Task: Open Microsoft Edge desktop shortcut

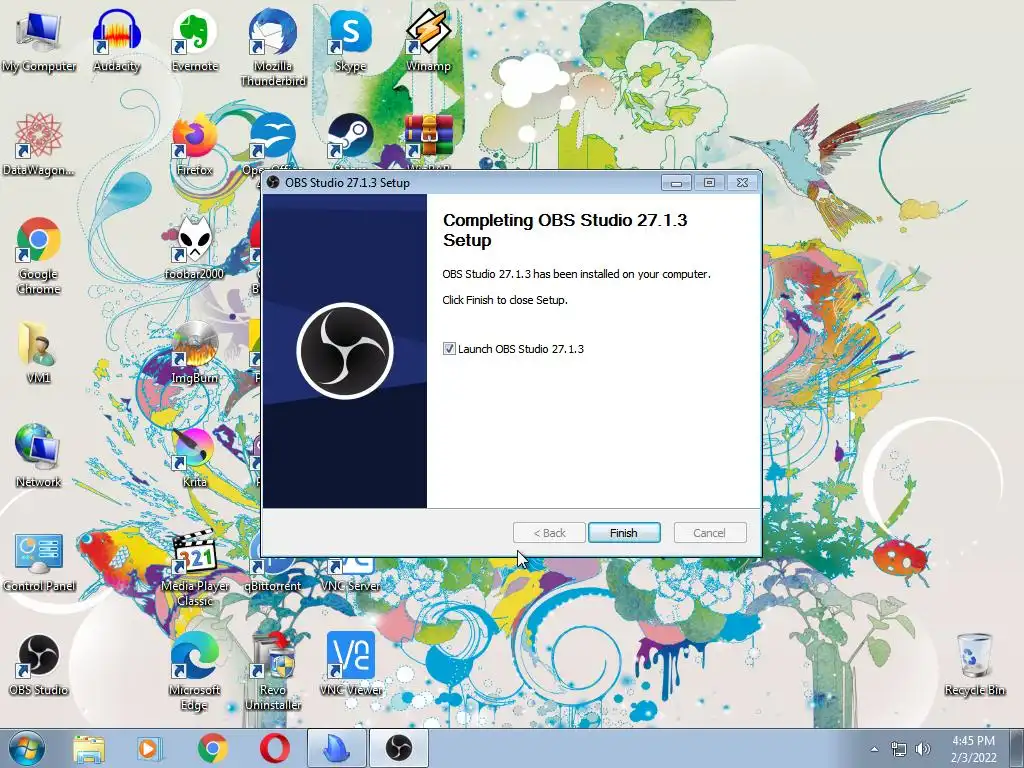Action: [194, 672]
